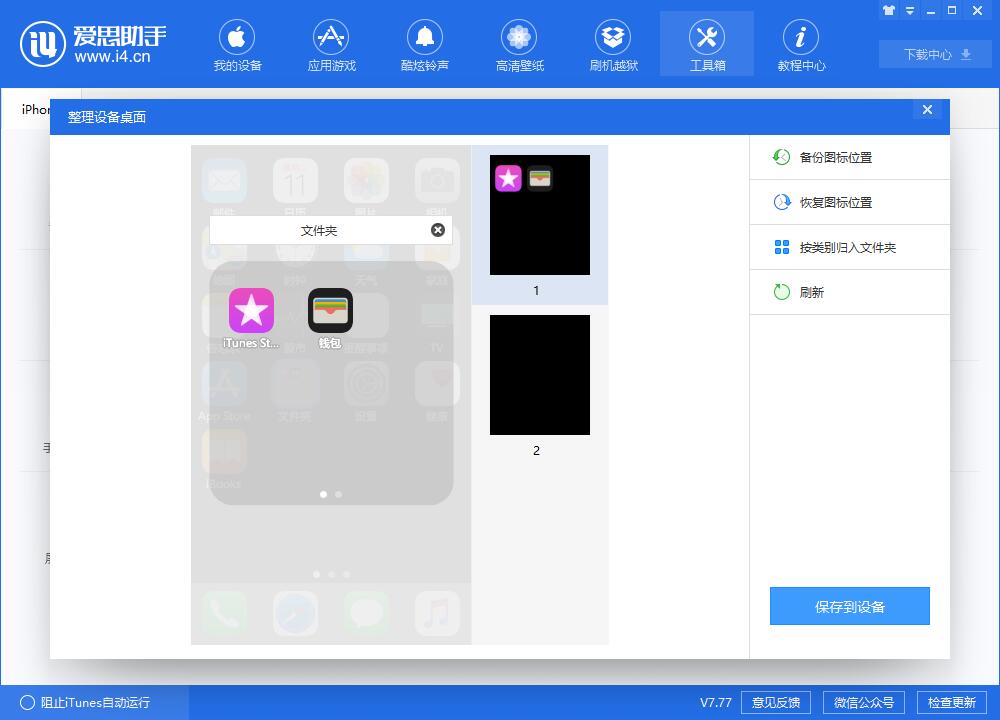Screen dimensions: 1000x720
Task: Open the 应用游戏 (Apps & Games) section
Action: [x=331, y=42]
